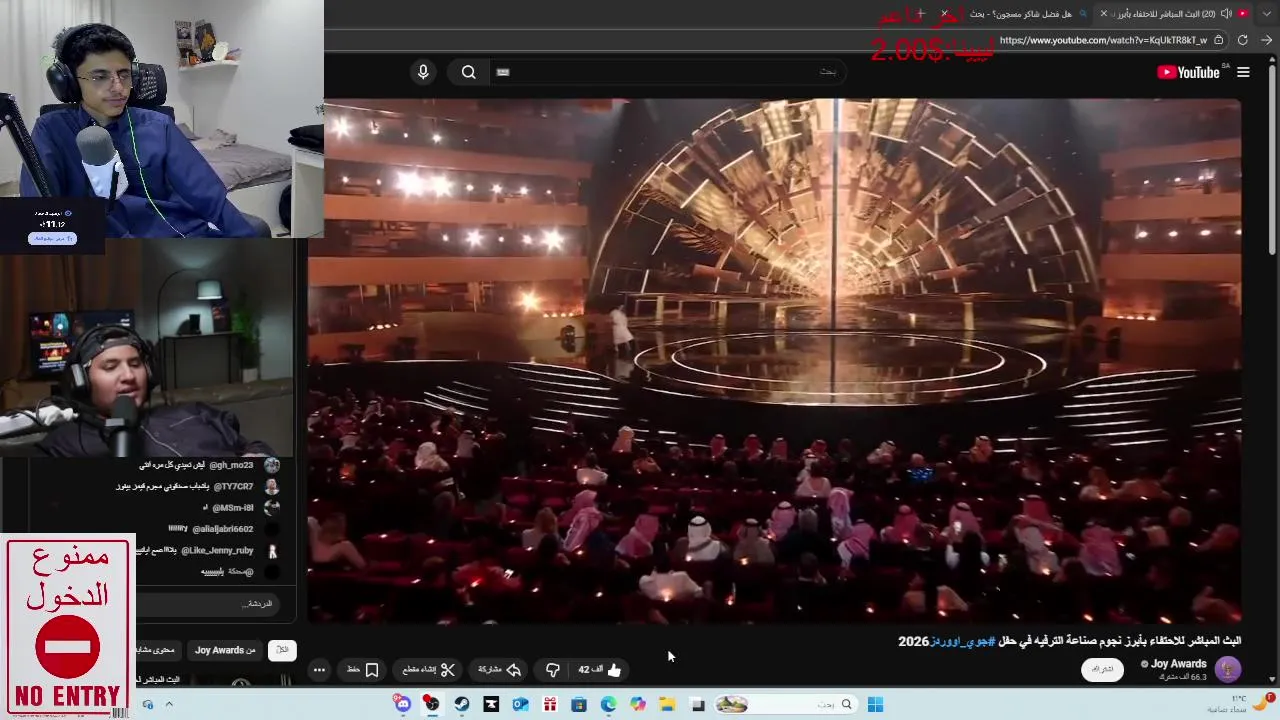1280x720 pixels.
Task: Close the live broadcast YouTube tab
Action: 1104,14
